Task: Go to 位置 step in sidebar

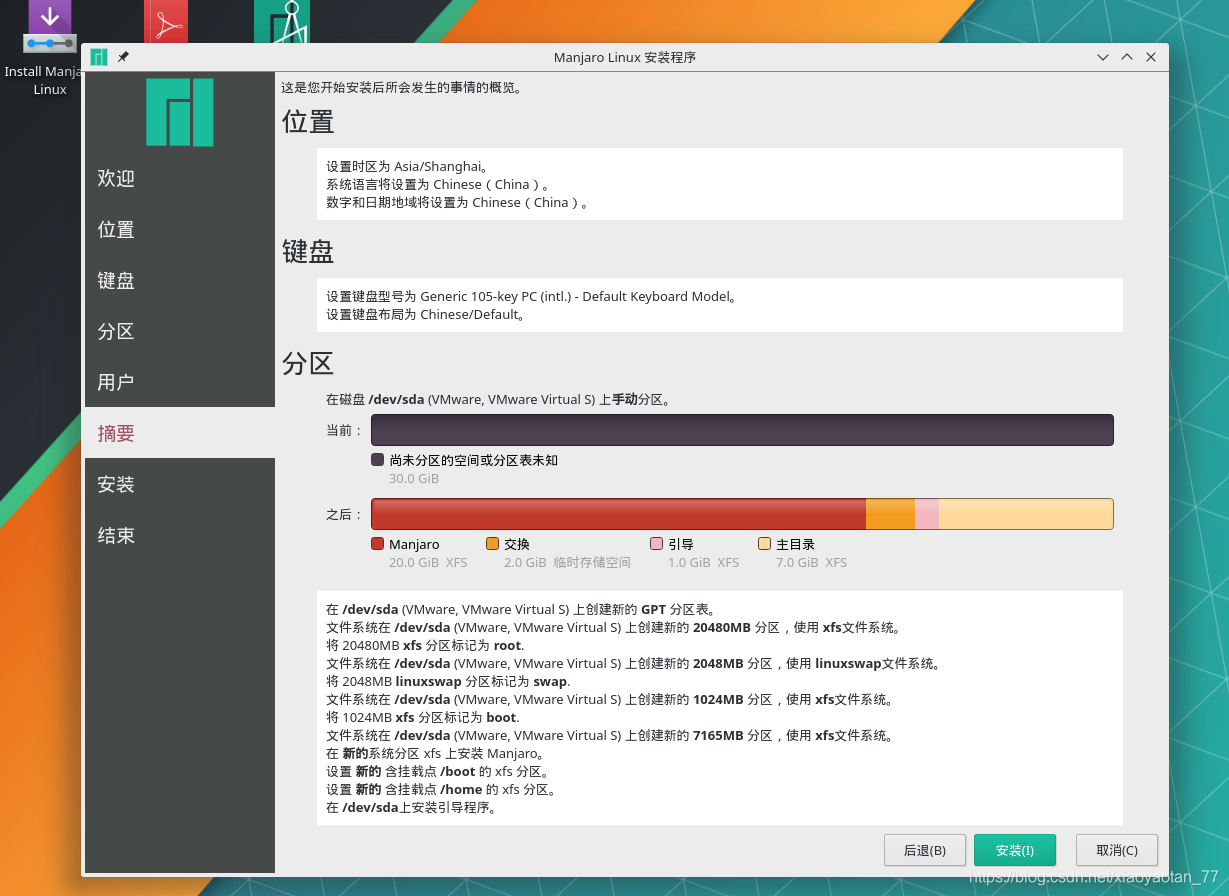Action: (180, 229)
